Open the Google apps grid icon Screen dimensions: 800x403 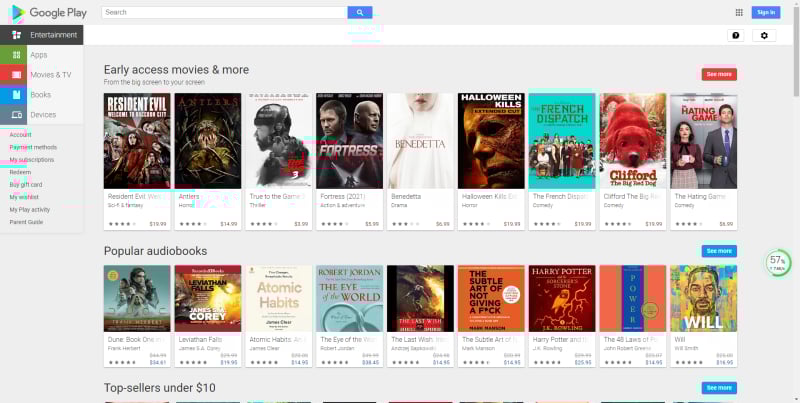(x=739, y=12)
